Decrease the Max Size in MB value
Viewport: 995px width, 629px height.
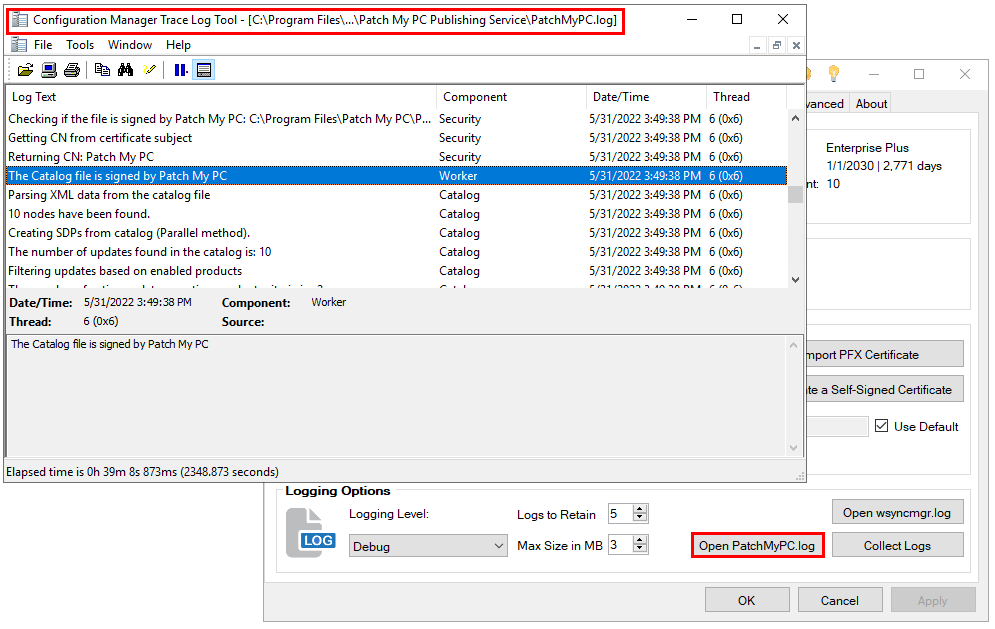640,548
